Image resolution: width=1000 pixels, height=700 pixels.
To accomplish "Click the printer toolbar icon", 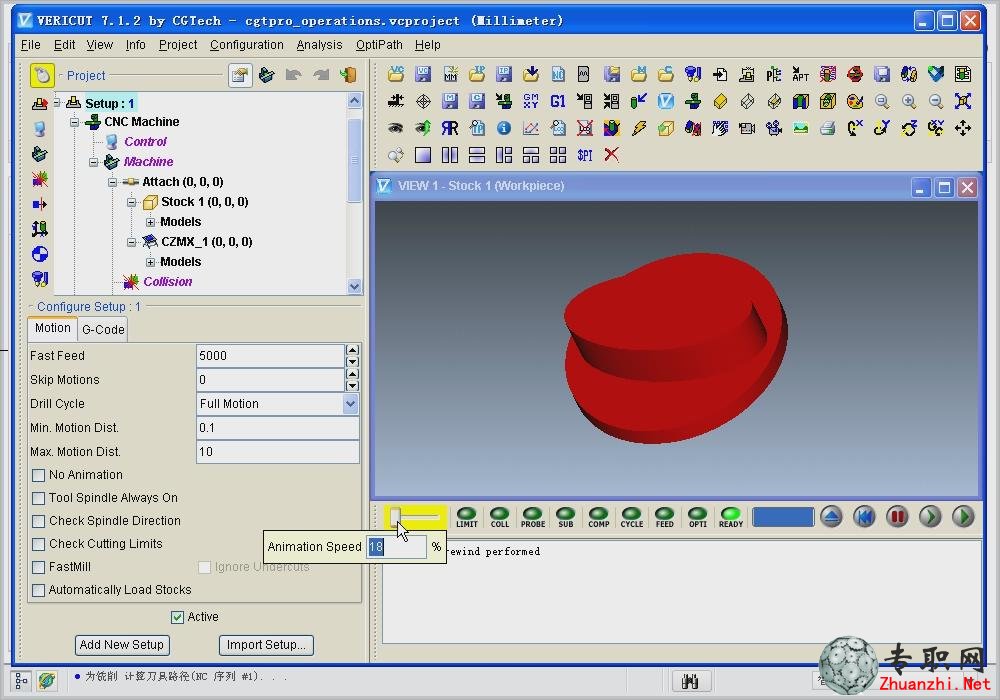I will (x=828, y=128).
